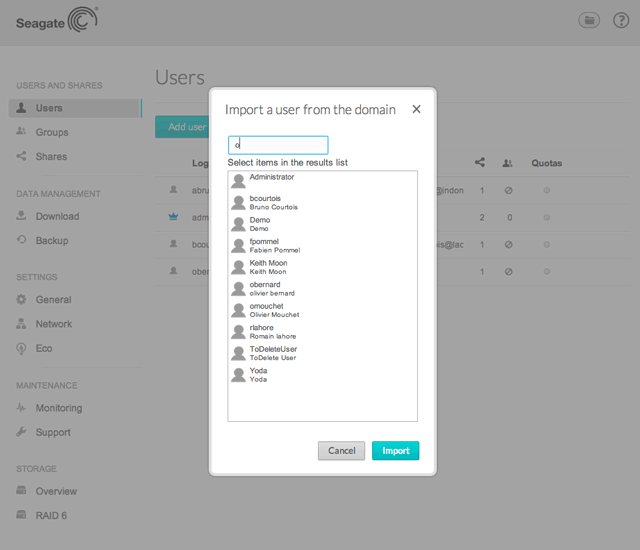Click the help question mark icon

[x=620, y=20]
